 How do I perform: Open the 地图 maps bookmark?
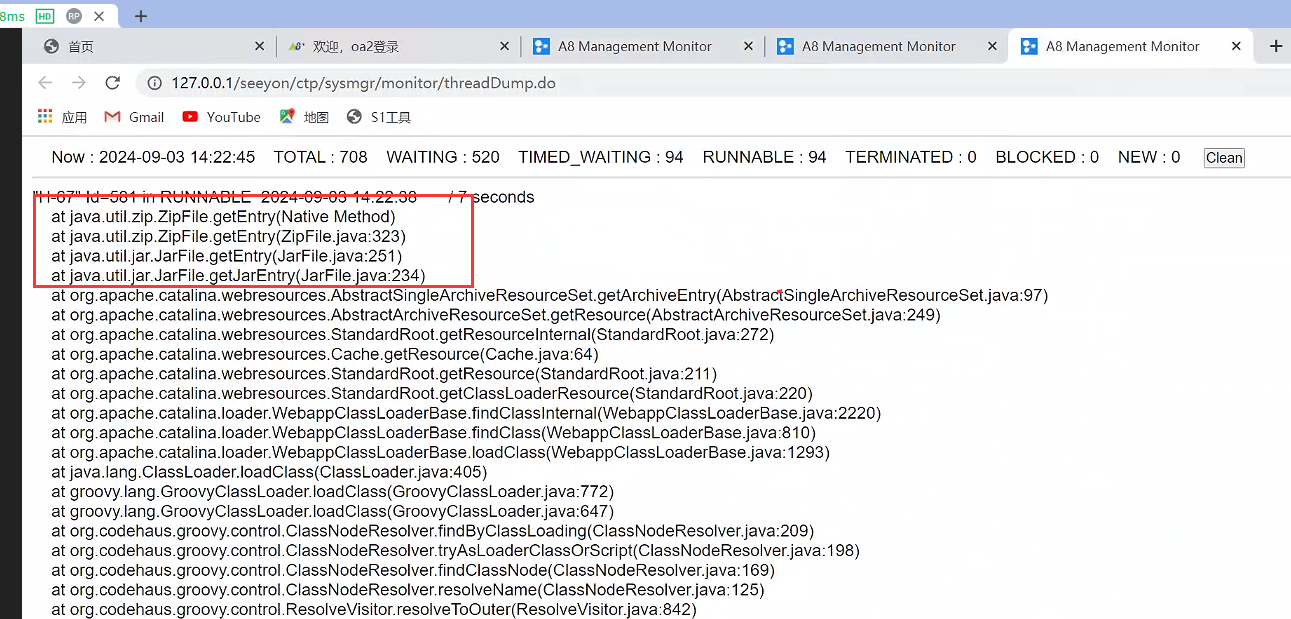(304, 117)
